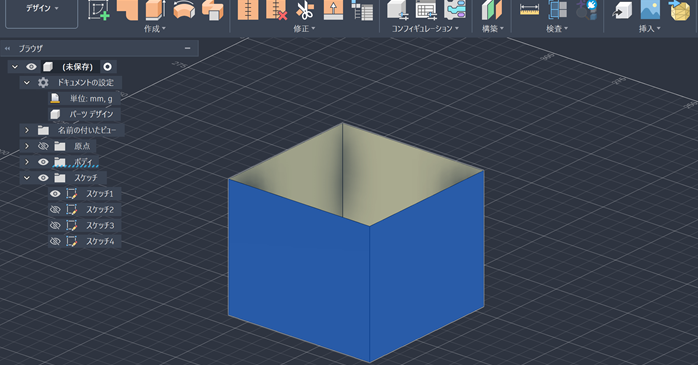Click the Sketch4 sketch icon
Screen dimensions: 698x365
click(x=71, y=241)
